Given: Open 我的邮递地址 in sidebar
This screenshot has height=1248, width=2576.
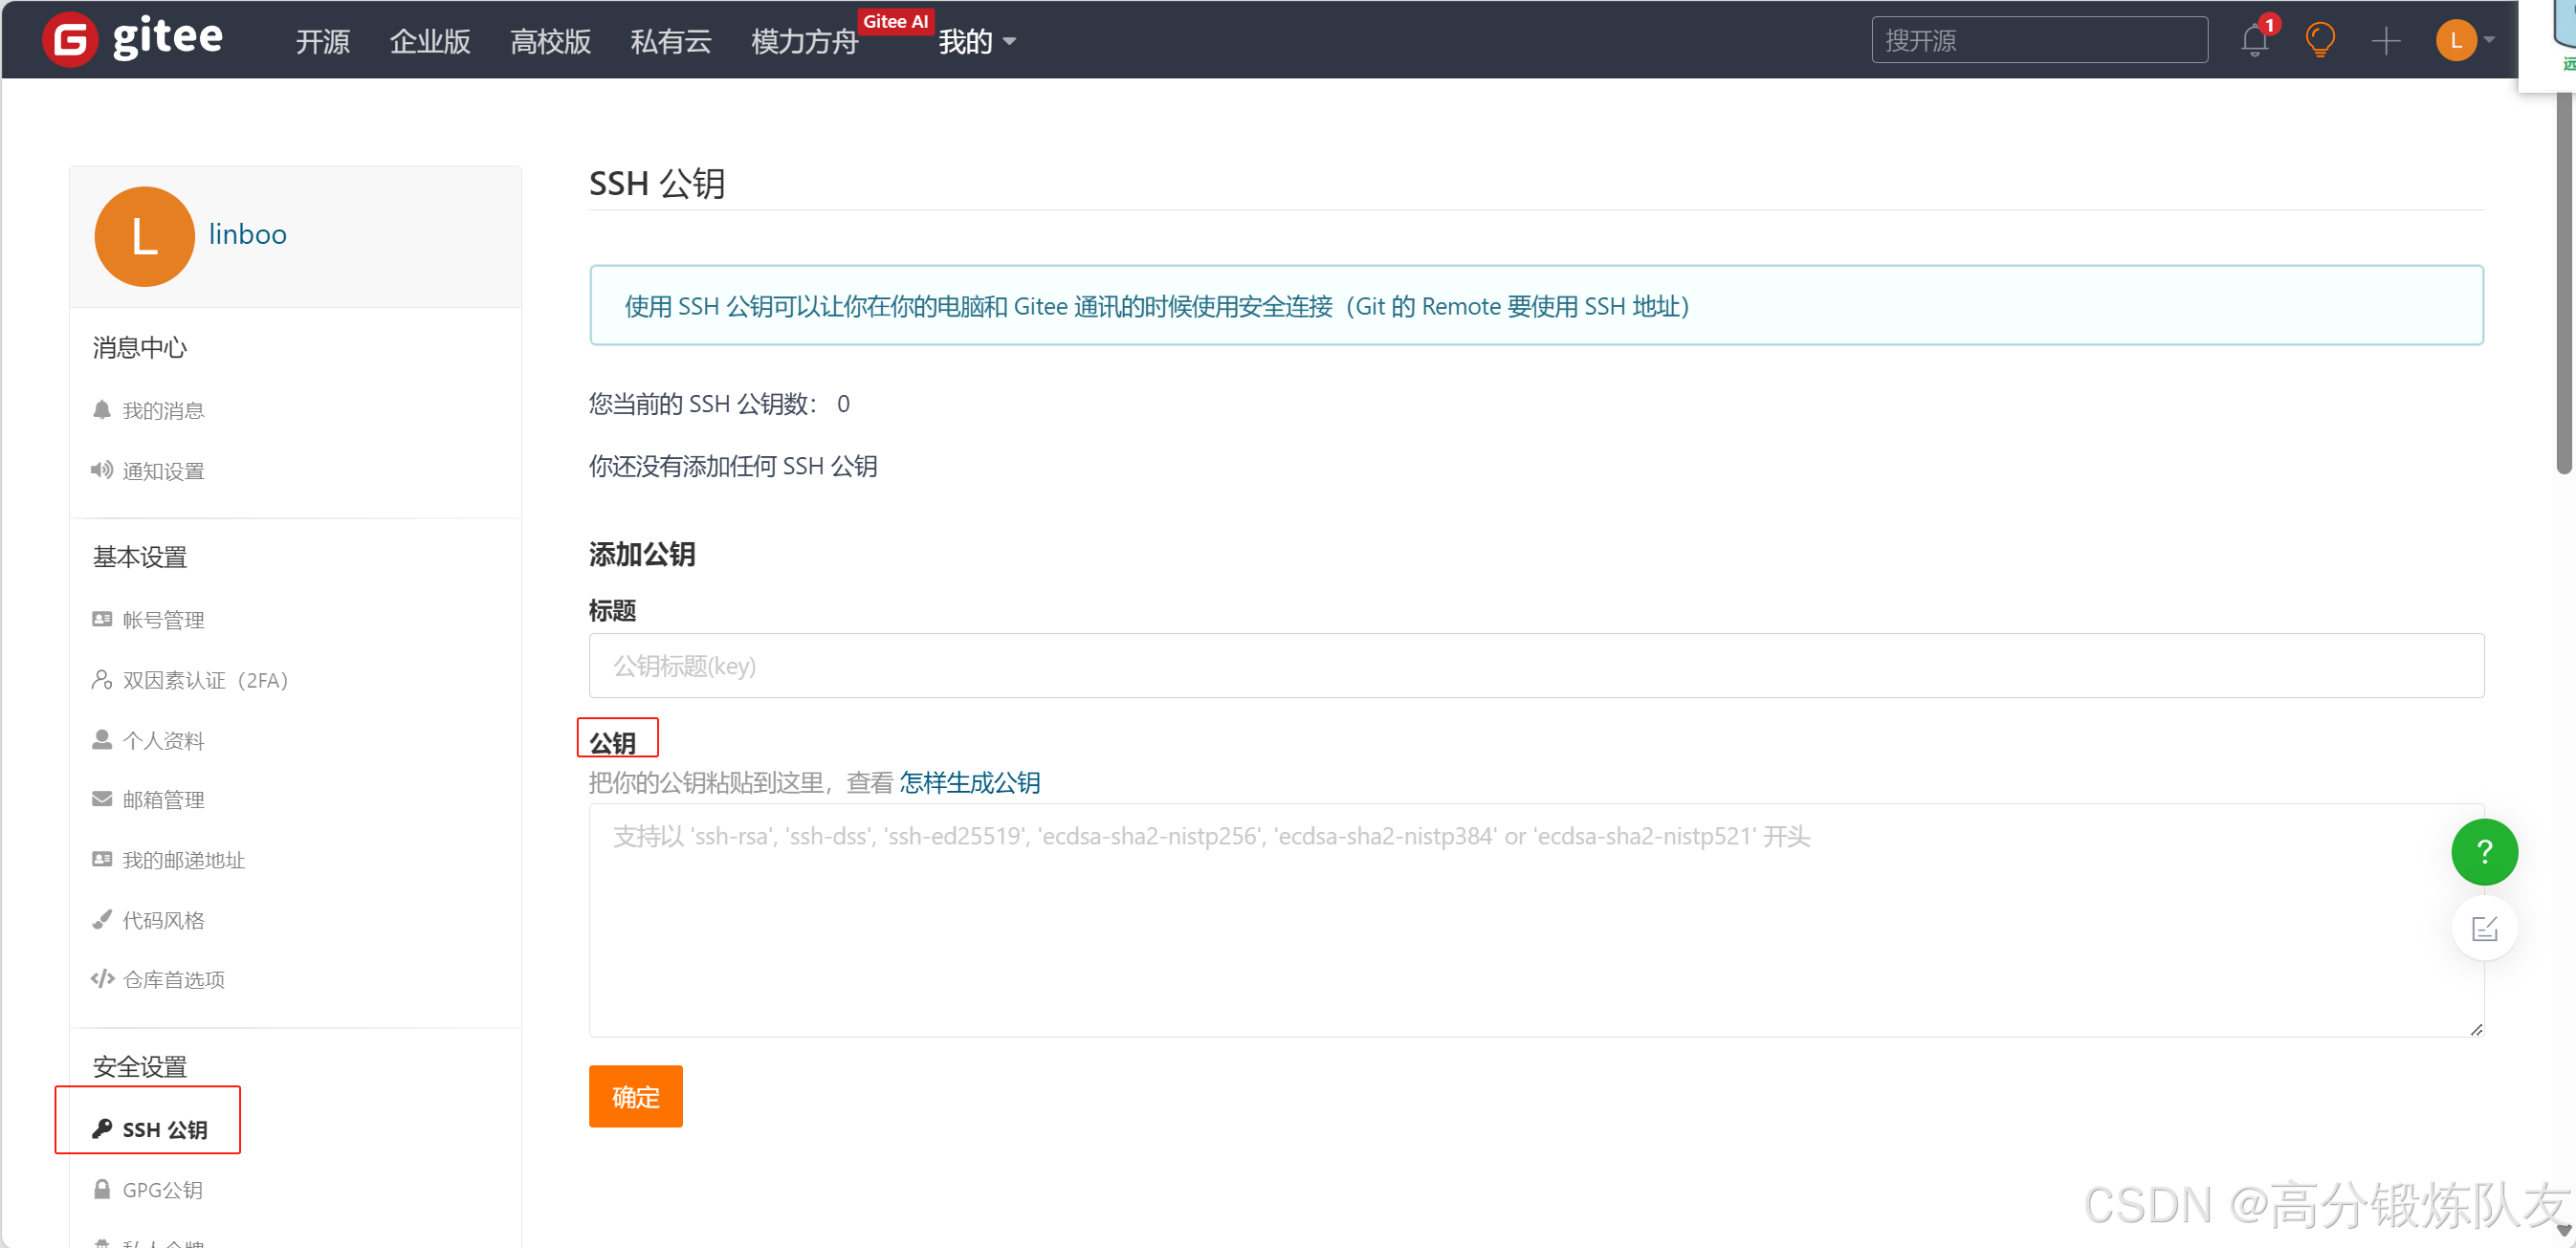Looking at the screenshot, I should [x=183, y=860].
